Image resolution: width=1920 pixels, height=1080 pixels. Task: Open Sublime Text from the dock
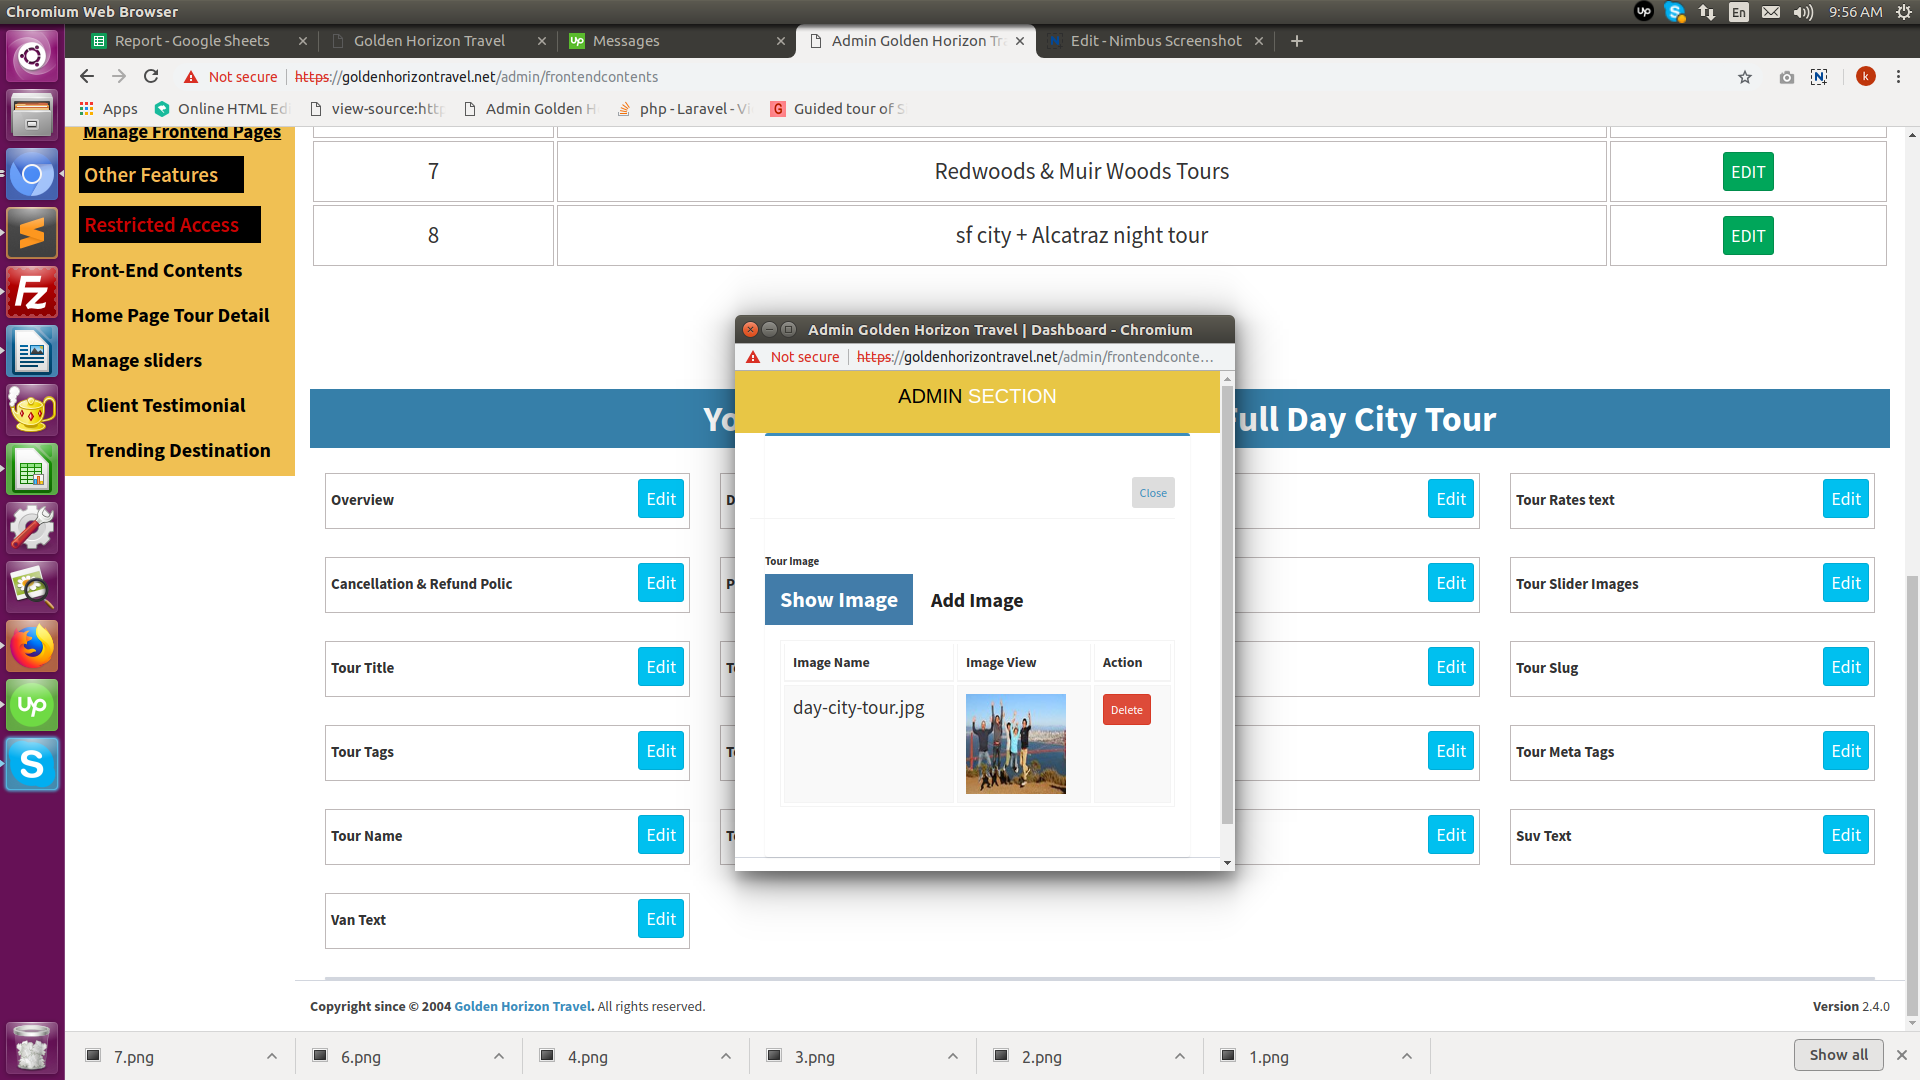click(x=32, y=234)
